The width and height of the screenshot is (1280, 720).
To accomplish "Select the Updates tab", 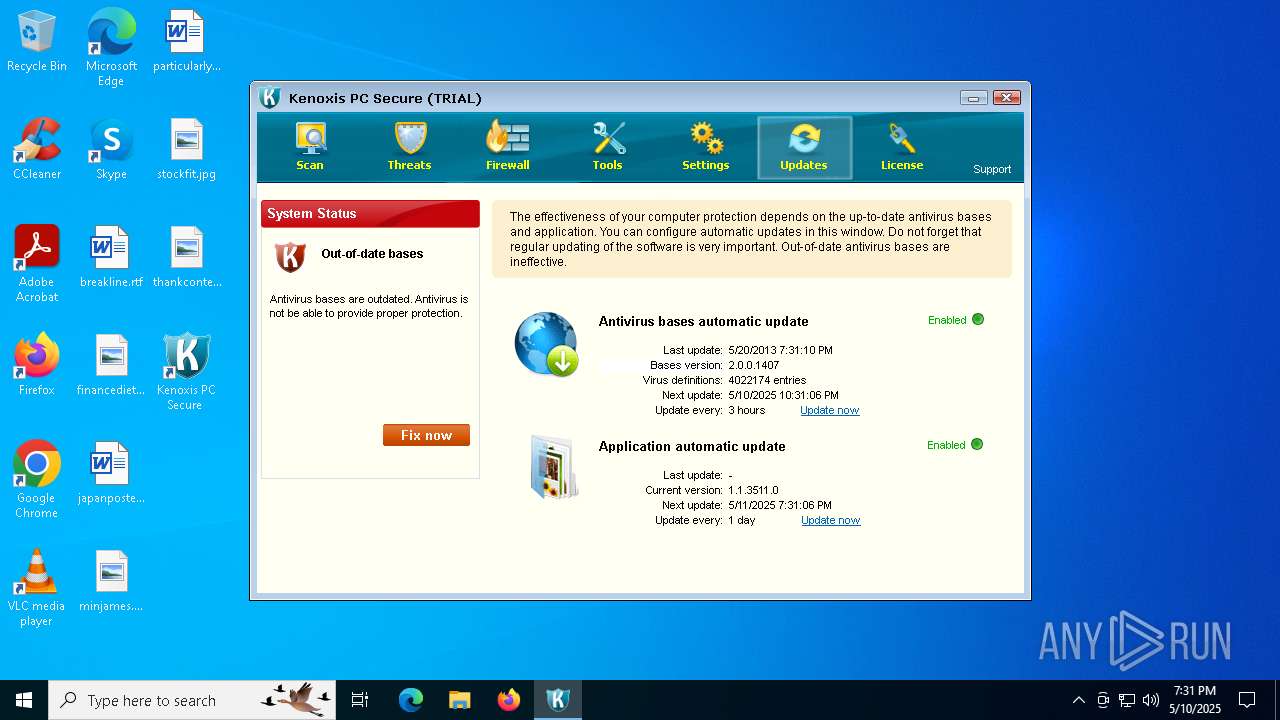I will click(x=804, y=147).
